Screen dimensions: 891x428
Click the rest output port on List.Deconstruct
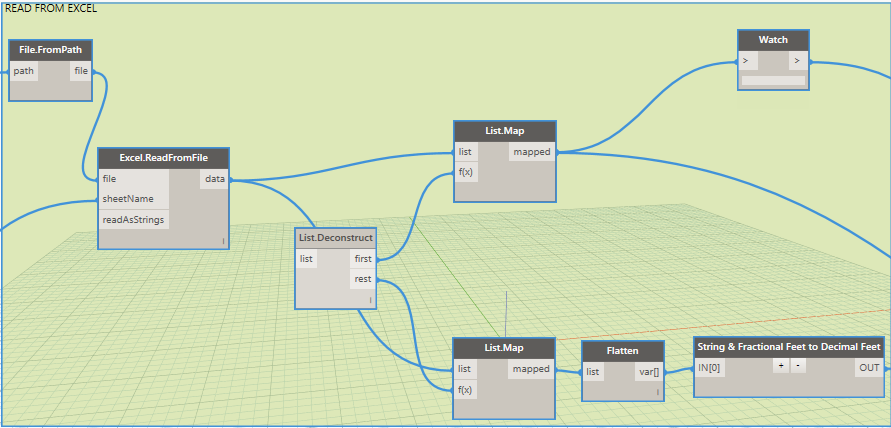(x=363, y=279)
